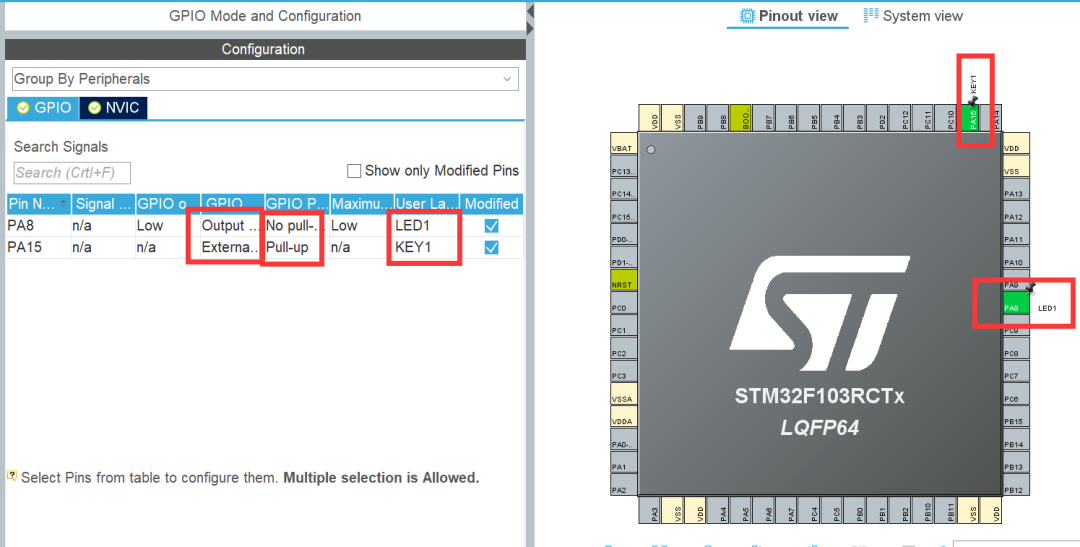
Task: Open the NVIC tab
Action: pos(113,107)
